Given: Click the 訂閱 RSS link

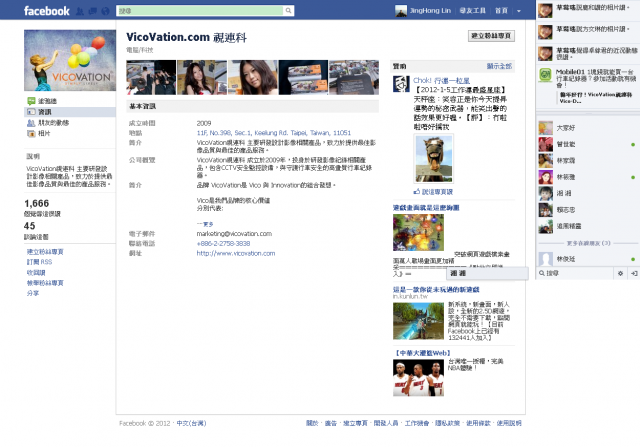Looking at the screenshot, I should (39, 262).
